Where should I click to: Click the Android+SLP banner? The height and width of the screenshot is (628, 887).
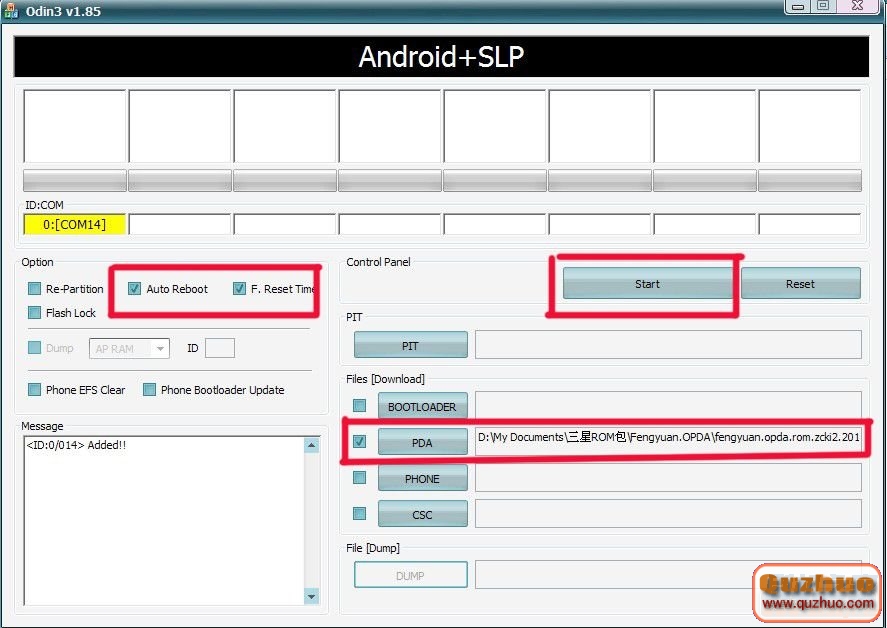[x=441, y=57]
